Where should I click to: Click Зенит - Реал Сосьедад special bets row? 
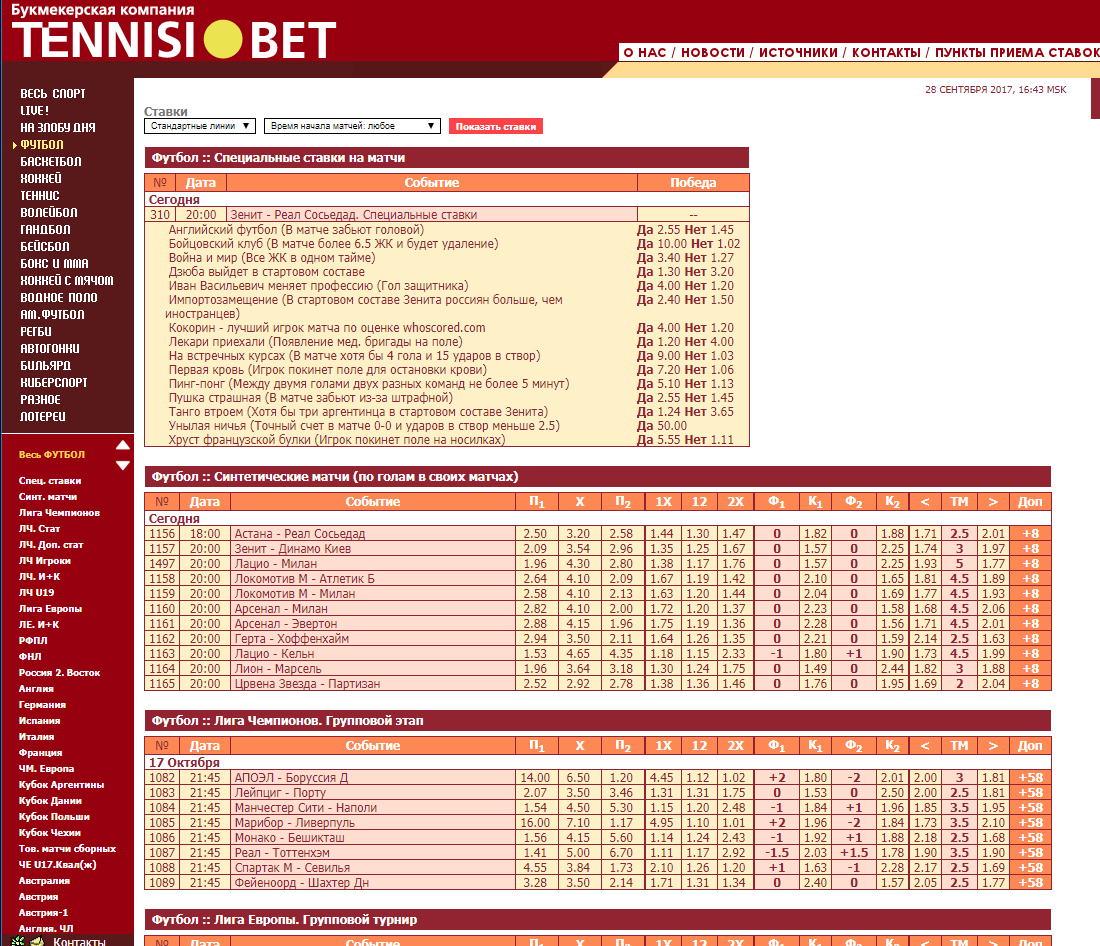point(447,215)
